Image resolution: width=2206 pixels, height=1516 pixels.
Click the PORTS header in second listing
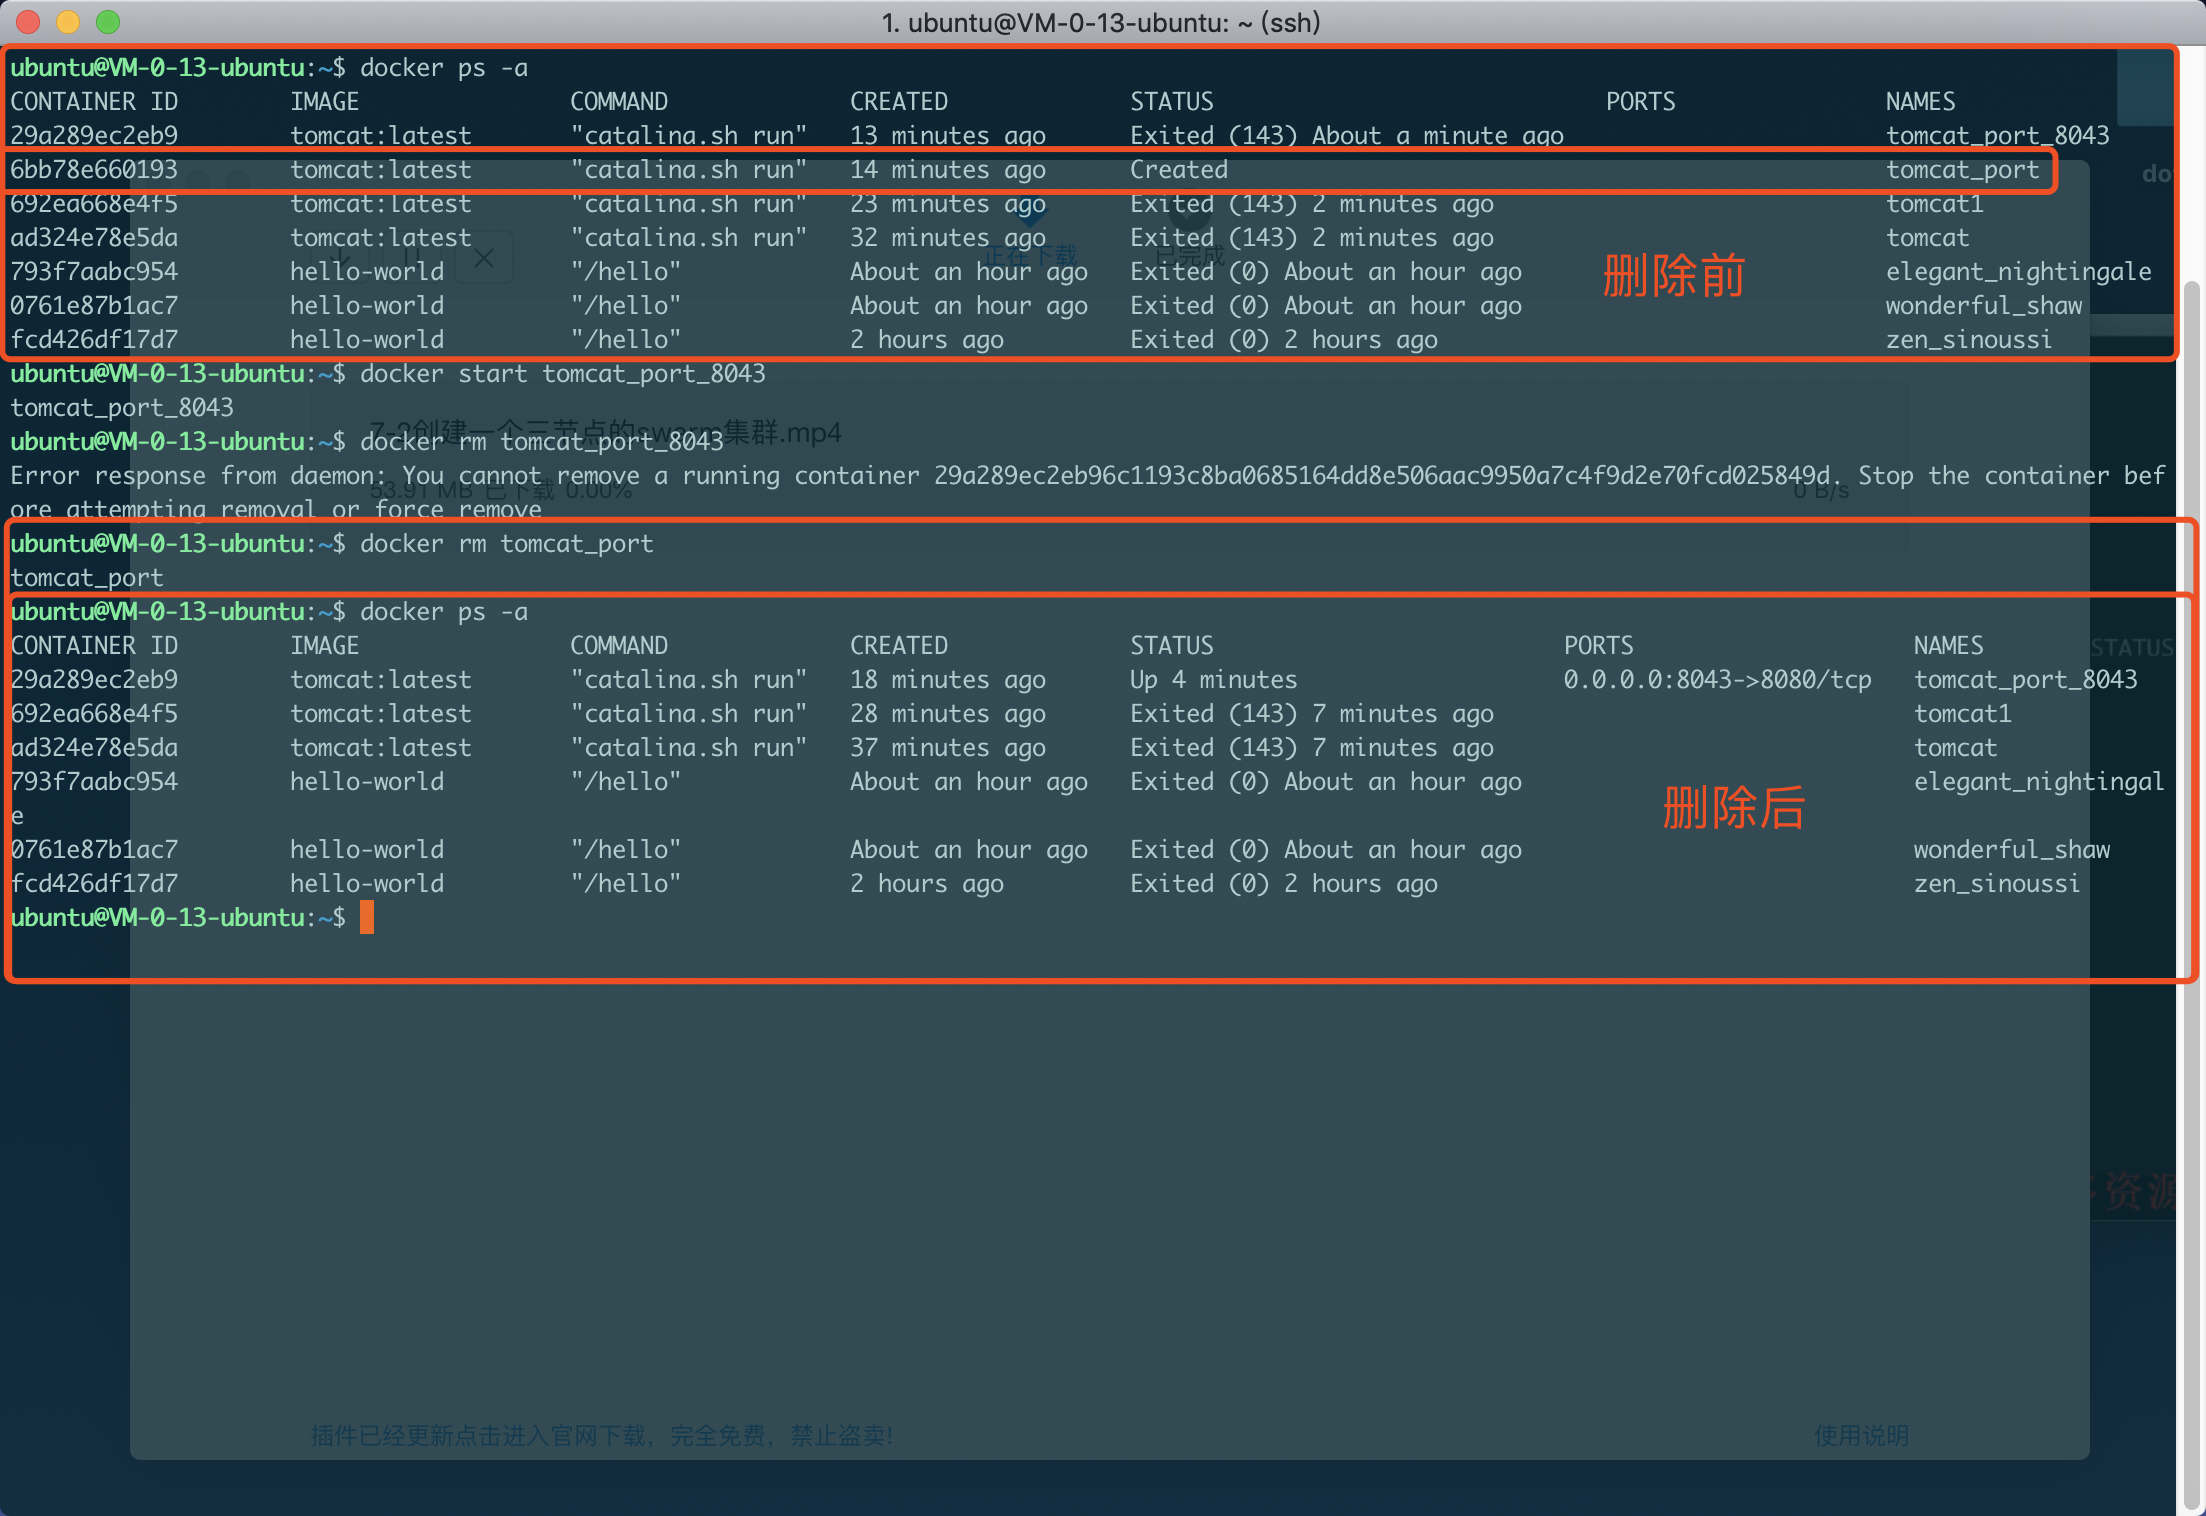(1599, 645)
